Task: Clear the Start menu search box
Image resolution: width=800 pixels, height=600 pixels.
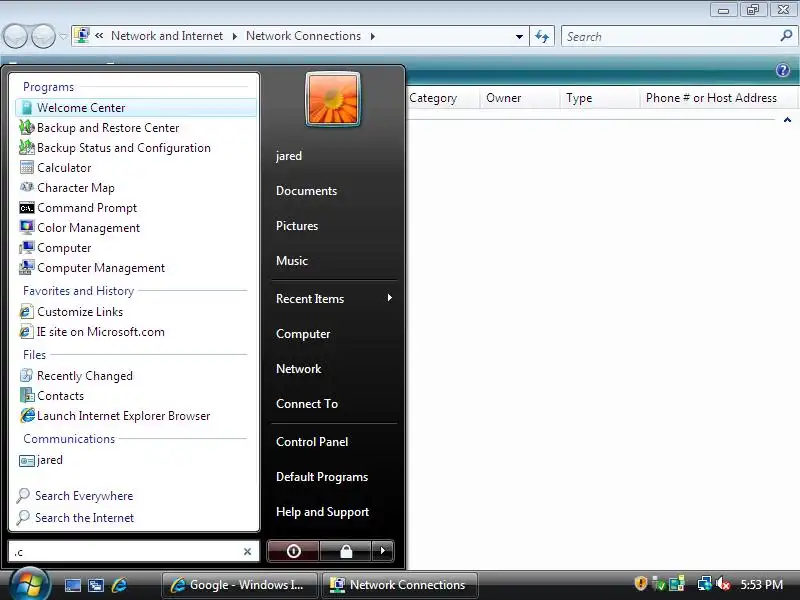Action: pyautogui.click(x=247, y=552)
